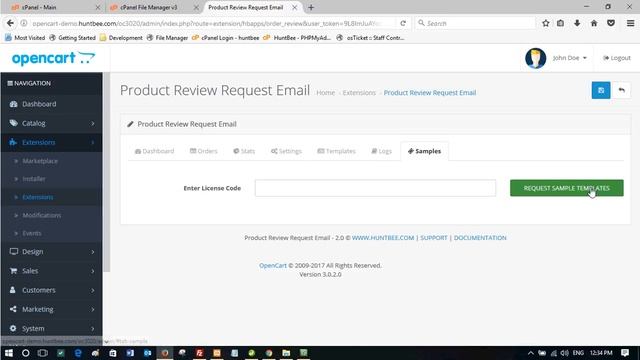Click the user avatar image
The width and height of the screenshot is (640, 360).
[x=536, y=58]
